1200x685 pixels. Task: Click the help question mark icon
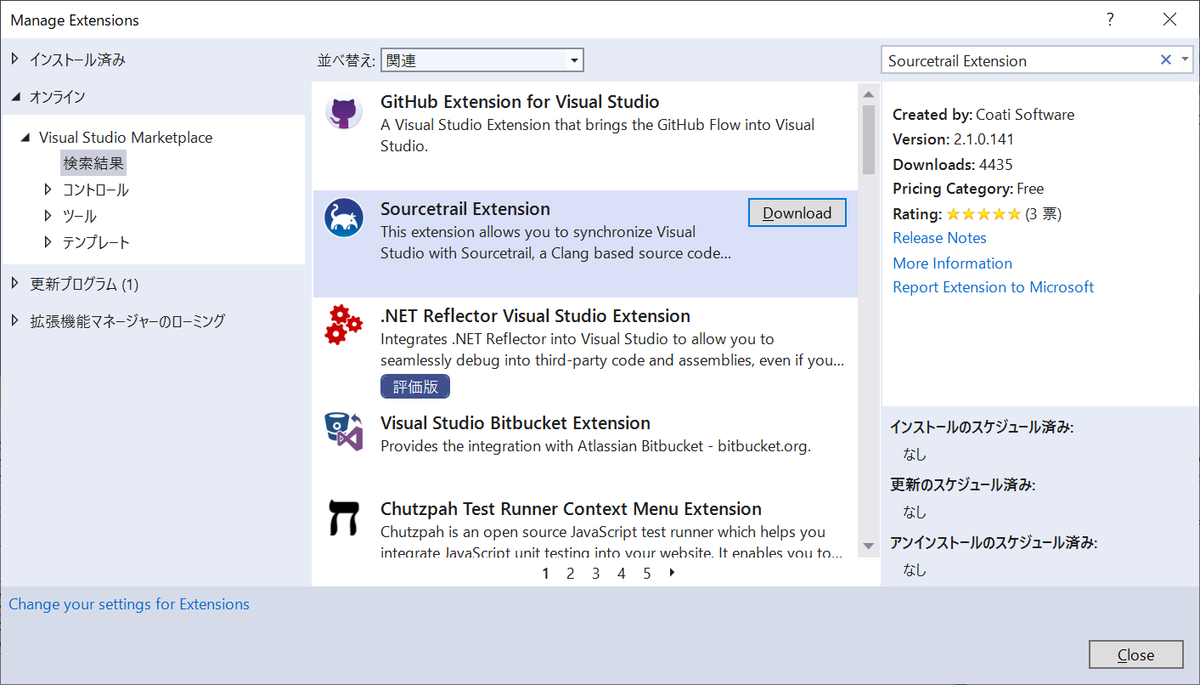1110,20
